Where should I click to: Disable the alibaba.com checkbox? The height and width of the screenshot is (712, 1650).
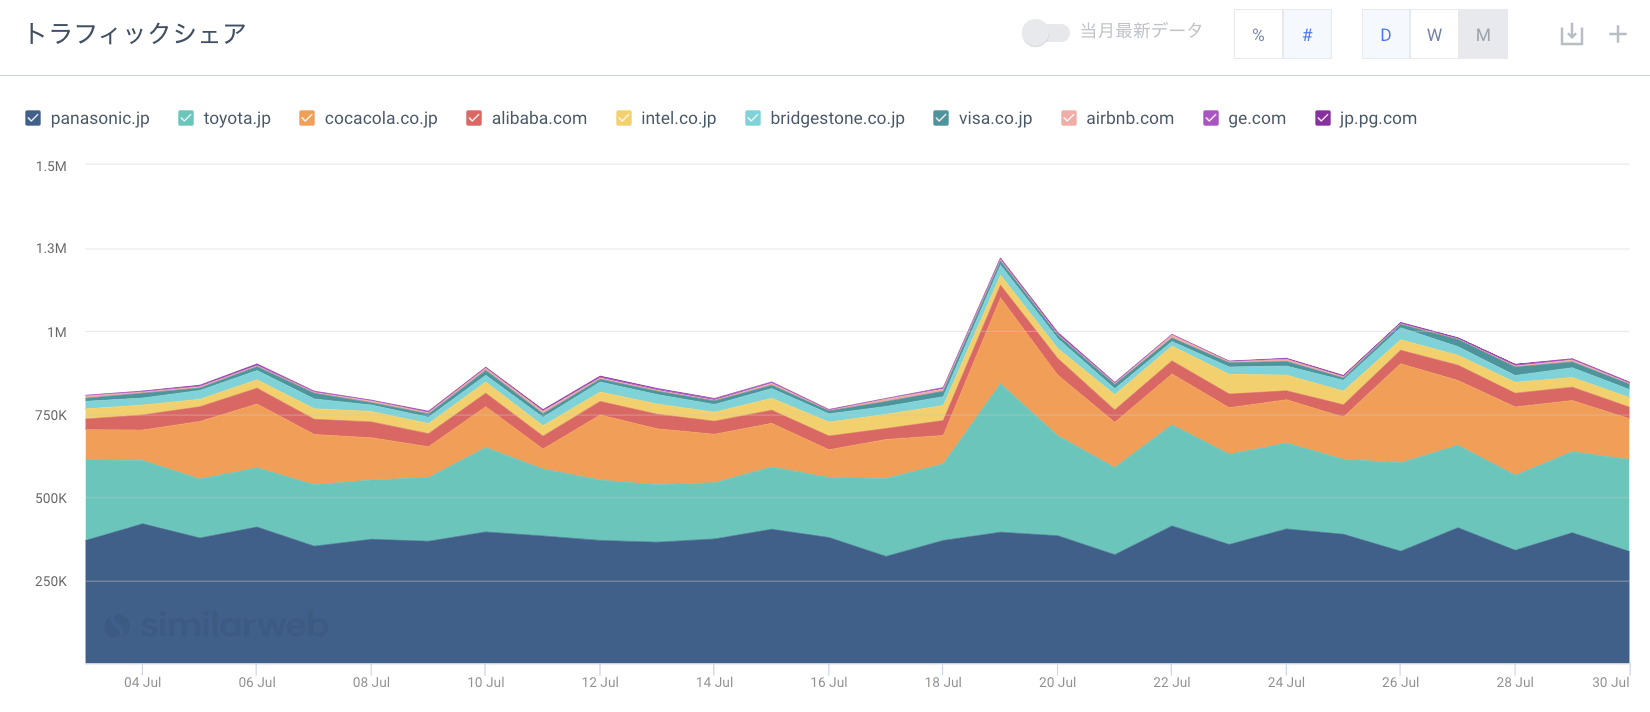pos(474,118)
